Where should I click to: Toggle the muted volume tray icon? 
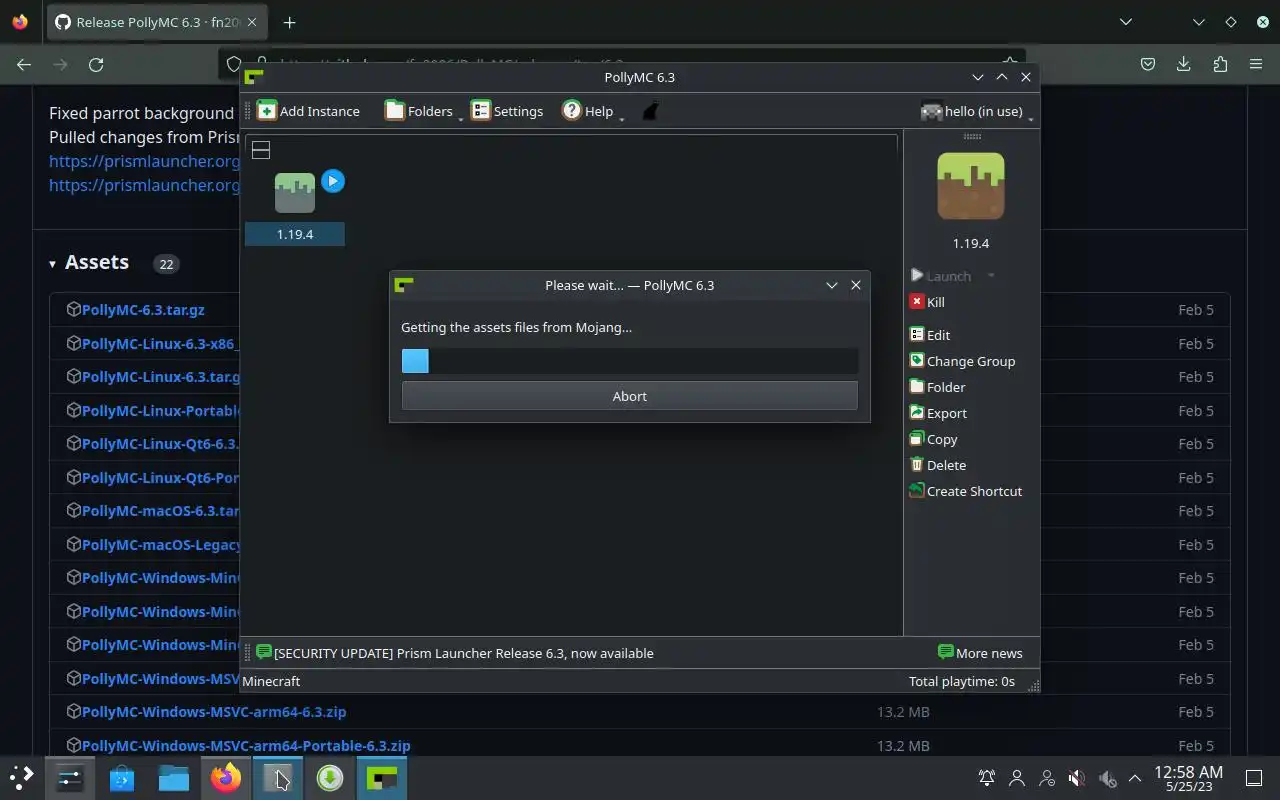[1077, 778]
